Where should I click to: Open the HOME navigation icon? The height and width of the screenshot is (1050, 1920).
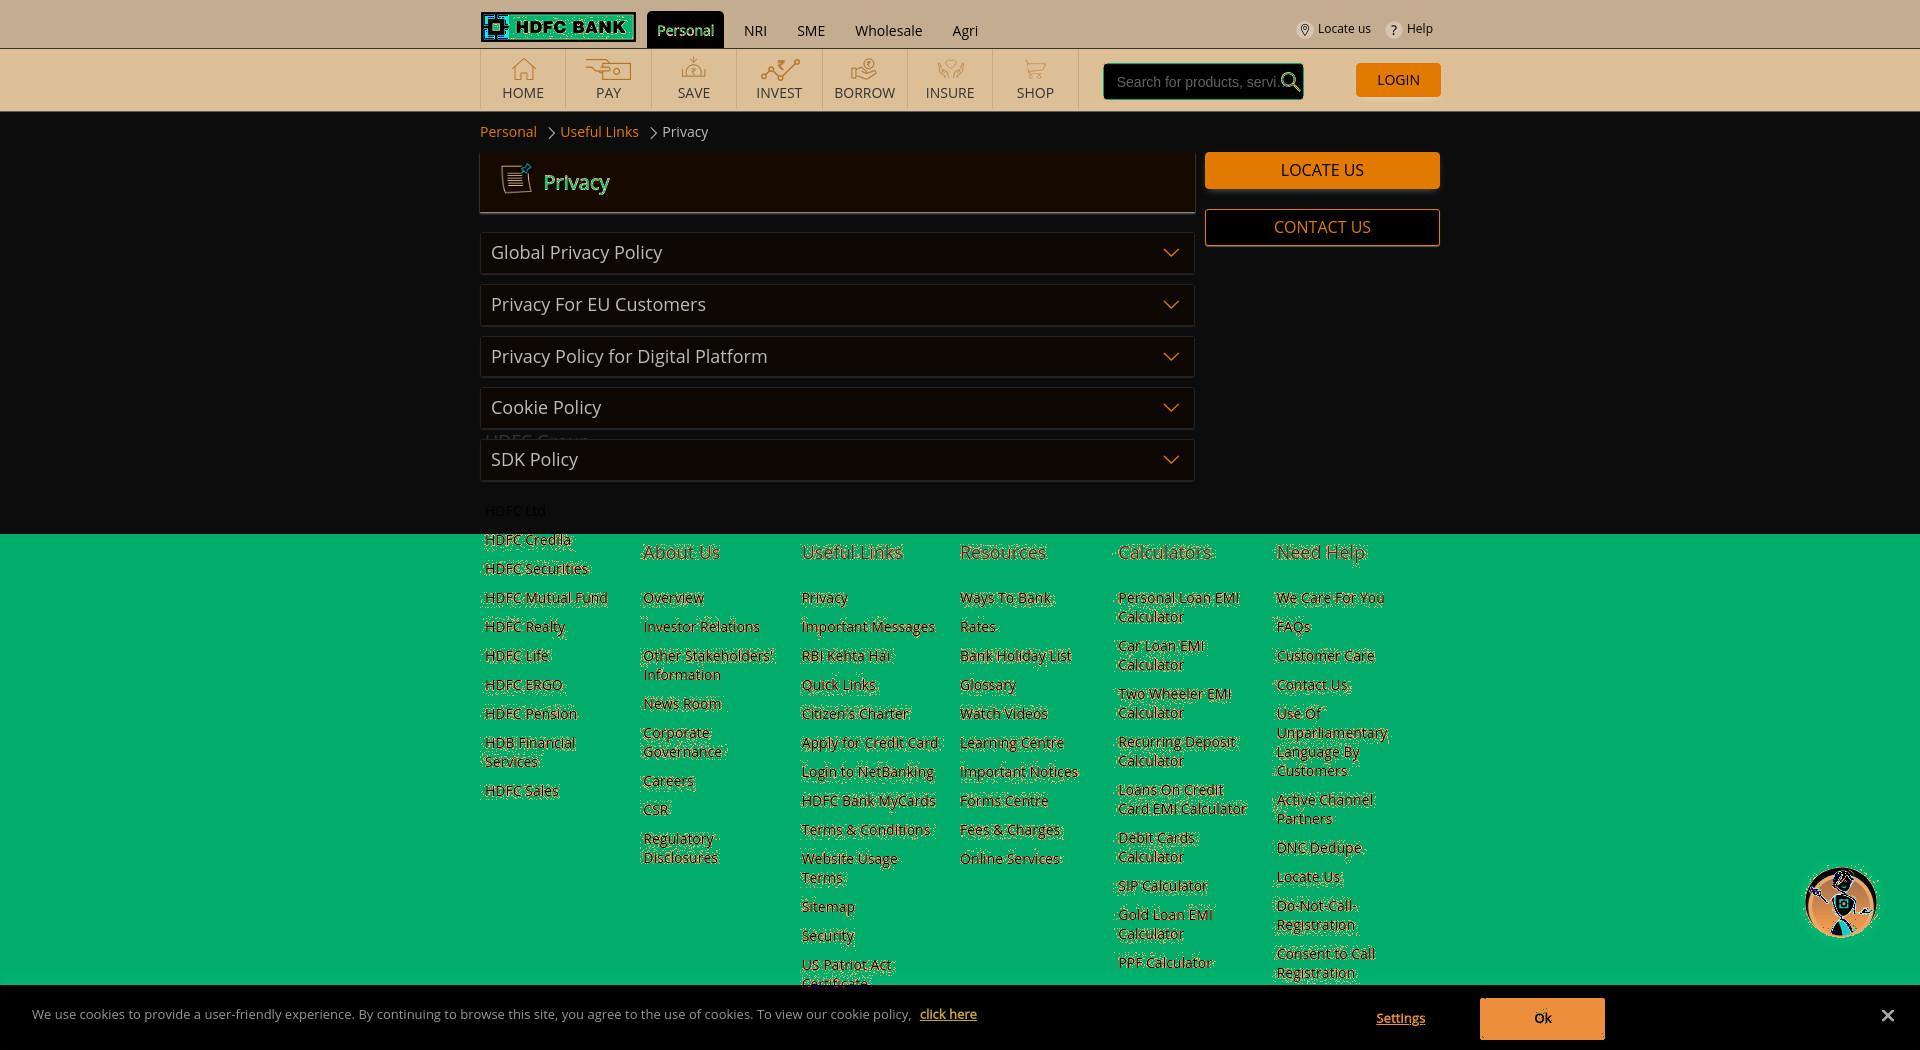coord(523,69)
